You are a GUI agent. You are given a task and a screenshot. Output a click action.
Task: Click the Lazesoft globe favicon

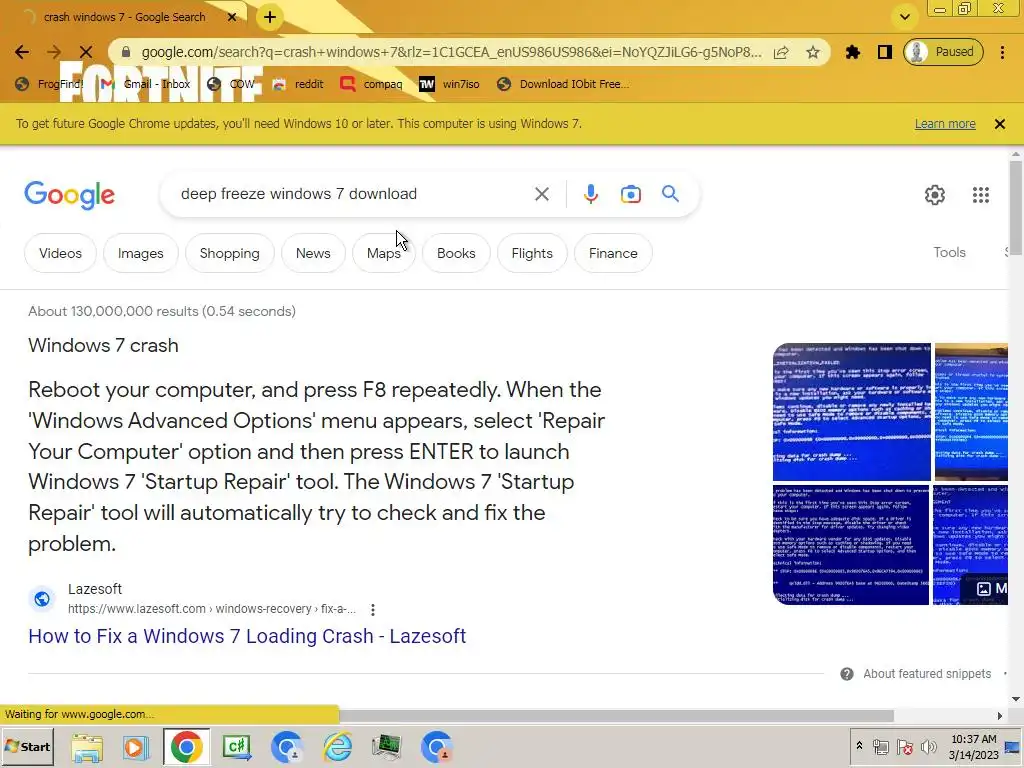click(x=42, y=598)
